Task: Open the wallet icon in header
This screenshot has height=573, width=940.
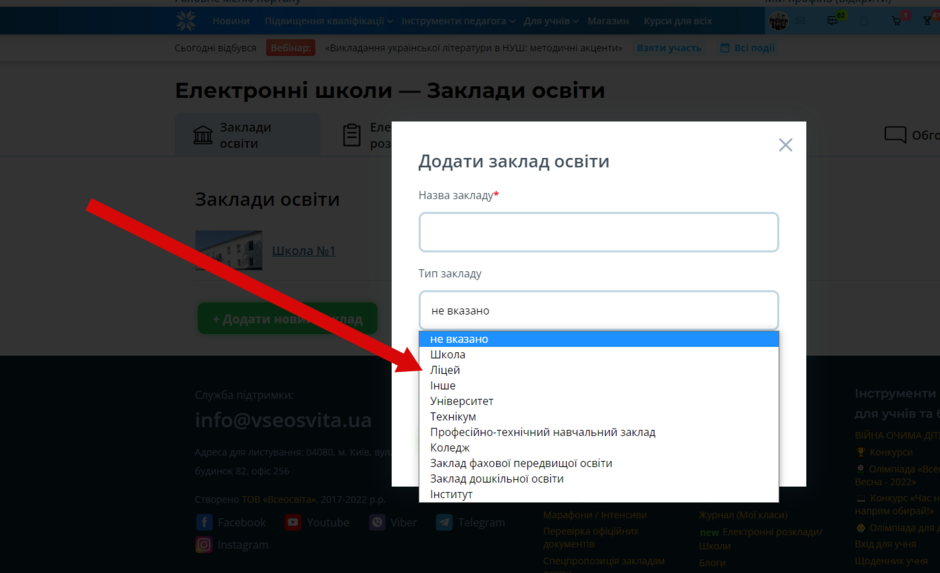Action: point(864,21)
